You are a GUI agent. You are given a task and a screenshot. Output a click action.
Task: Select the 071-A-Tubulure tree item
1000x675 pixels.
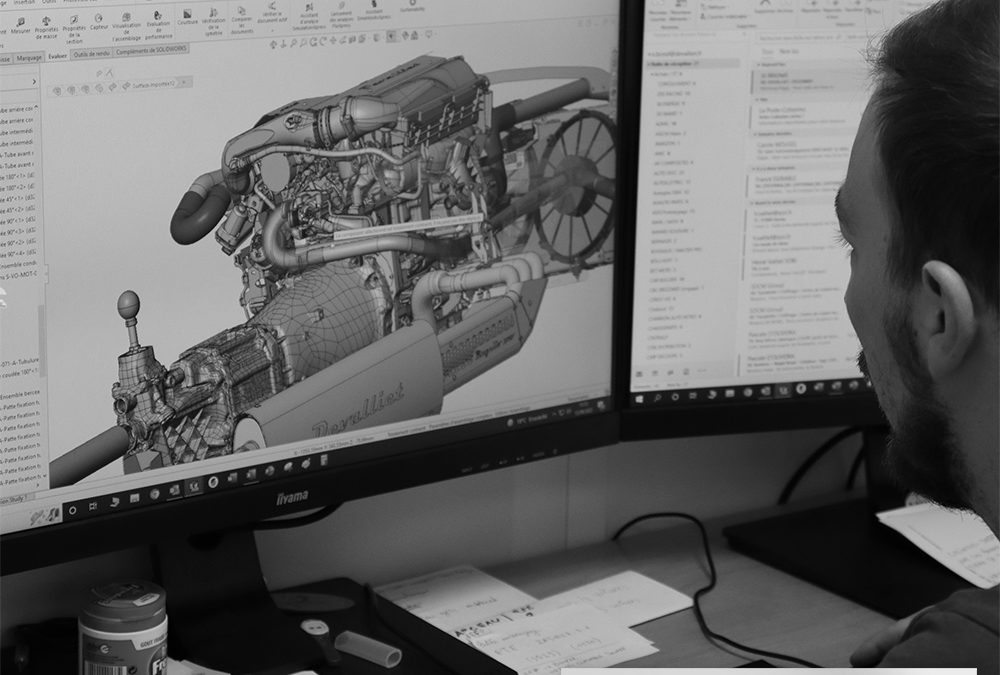(x=20, y=361)
